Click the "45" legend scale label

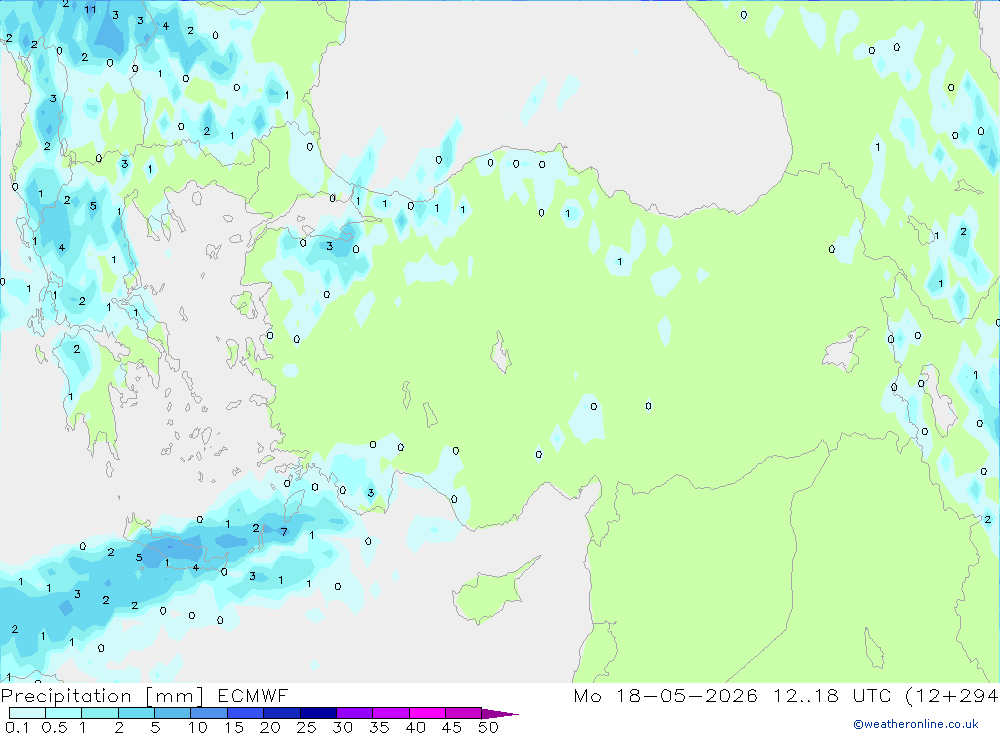click(x=452, y=727)
